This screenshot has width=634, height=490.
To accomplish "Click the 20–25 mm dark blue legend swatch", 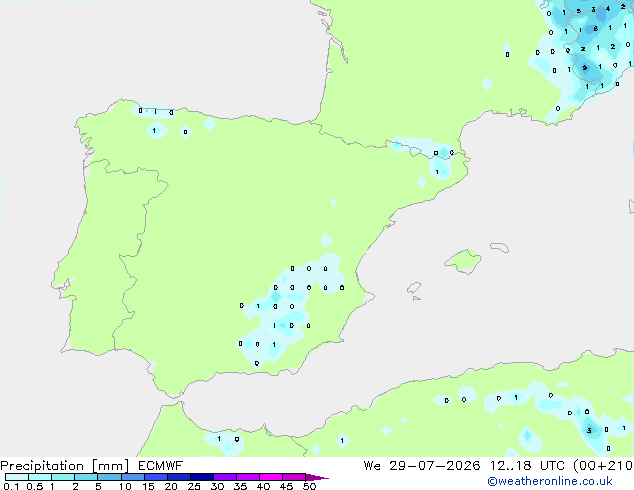I will click(x=178, y=477).
